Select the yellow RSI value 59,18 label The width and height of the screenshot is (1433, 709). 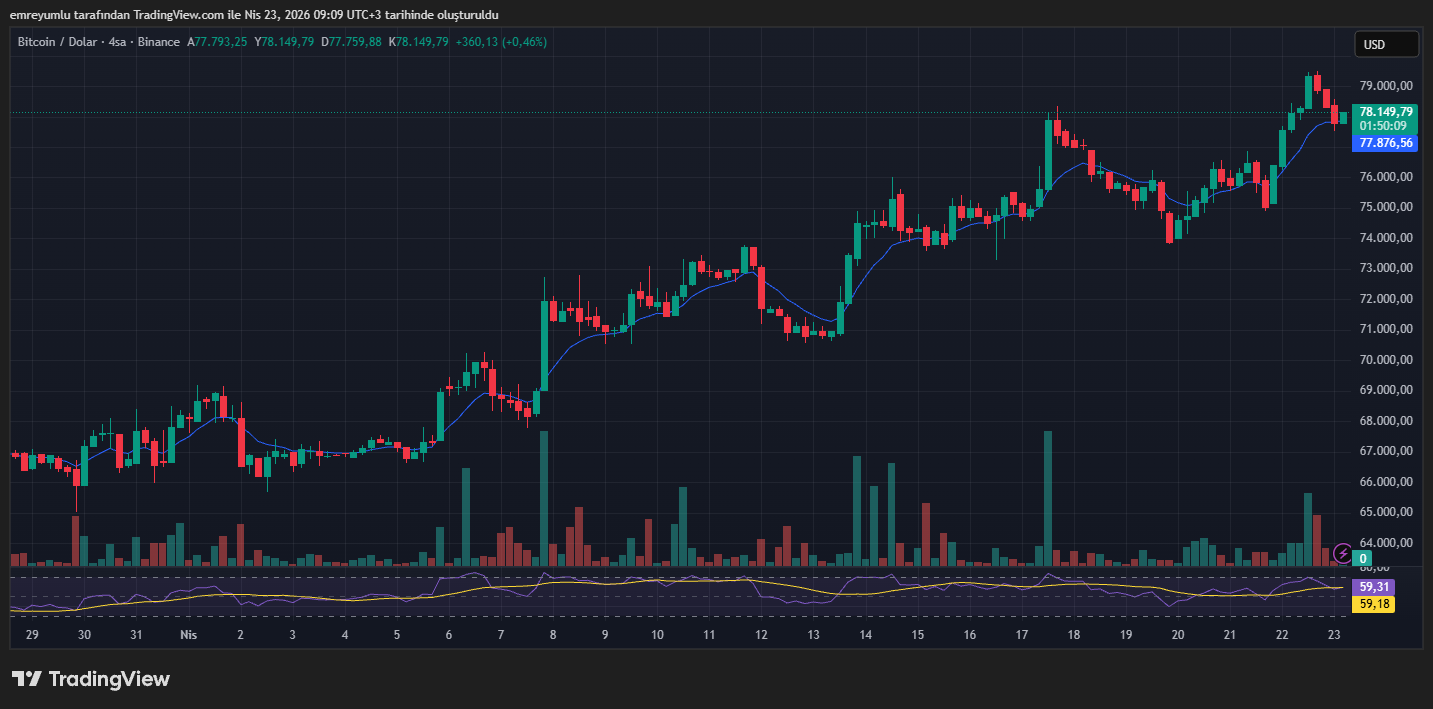click(x=1371, y=604)
